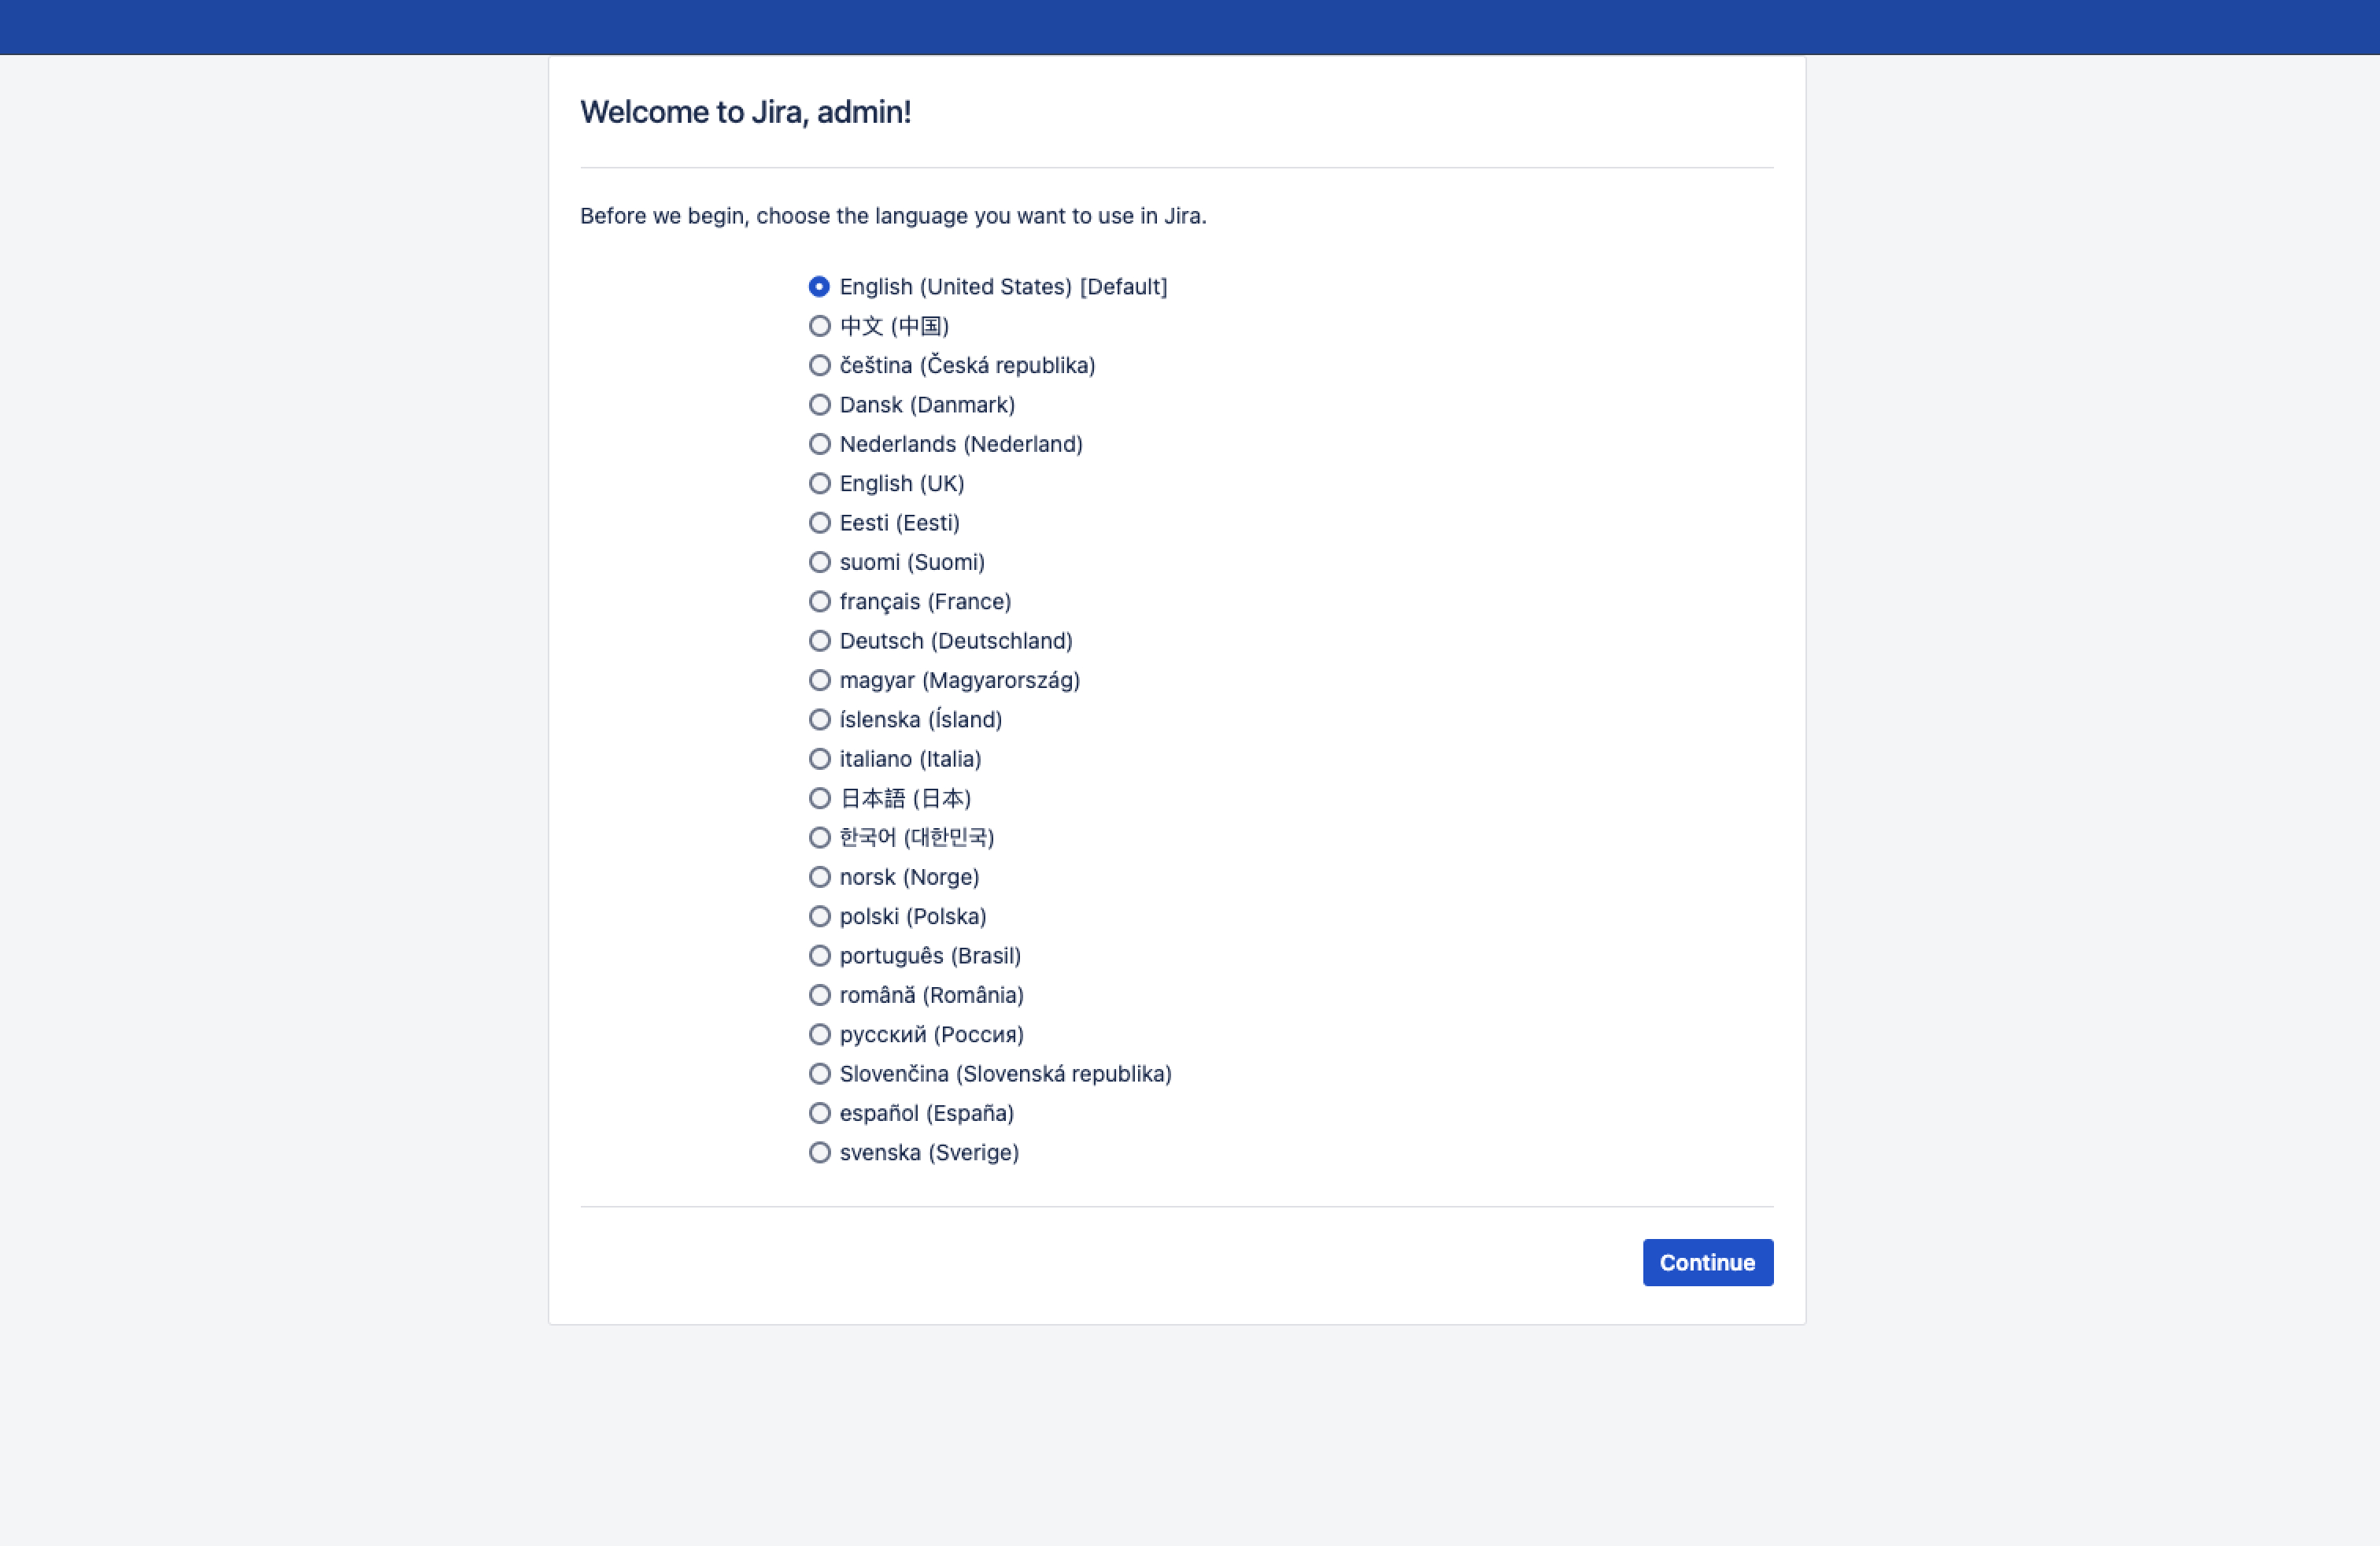Choose Korean 한국어 (대한민국) language
This screenshot has height=1546, width=2380.
coord(819,838)
